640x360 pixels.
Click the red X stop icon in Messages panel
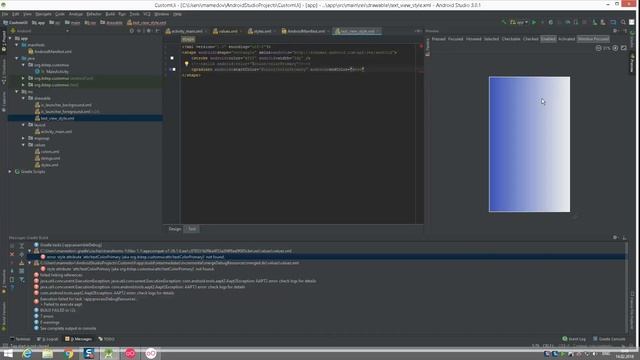click(12, 254)
